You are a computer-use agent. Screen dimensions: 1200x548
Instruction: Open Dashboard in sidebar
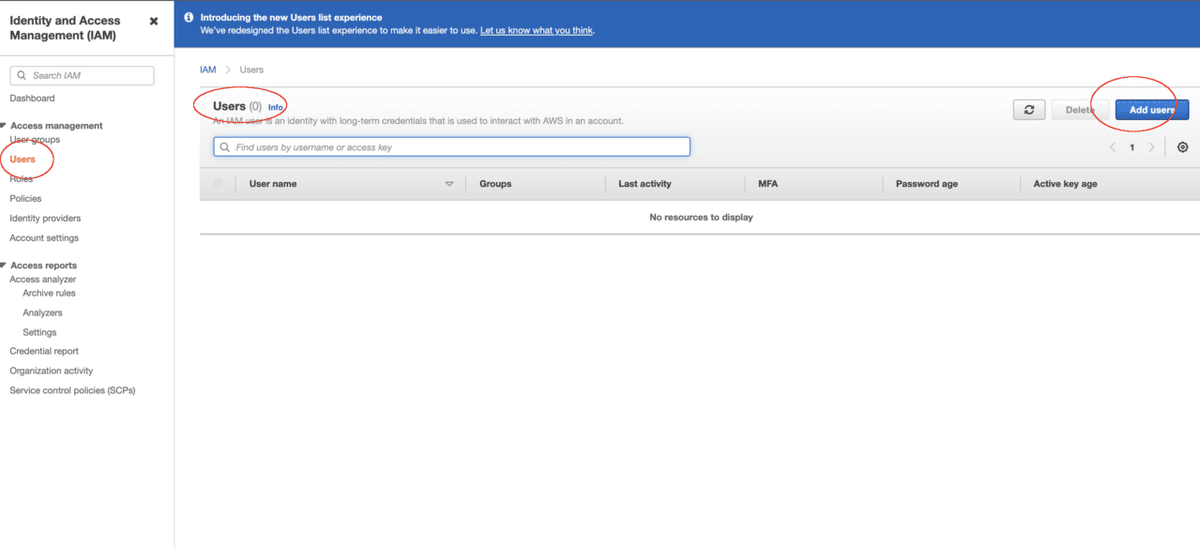(x=32, y=98)
